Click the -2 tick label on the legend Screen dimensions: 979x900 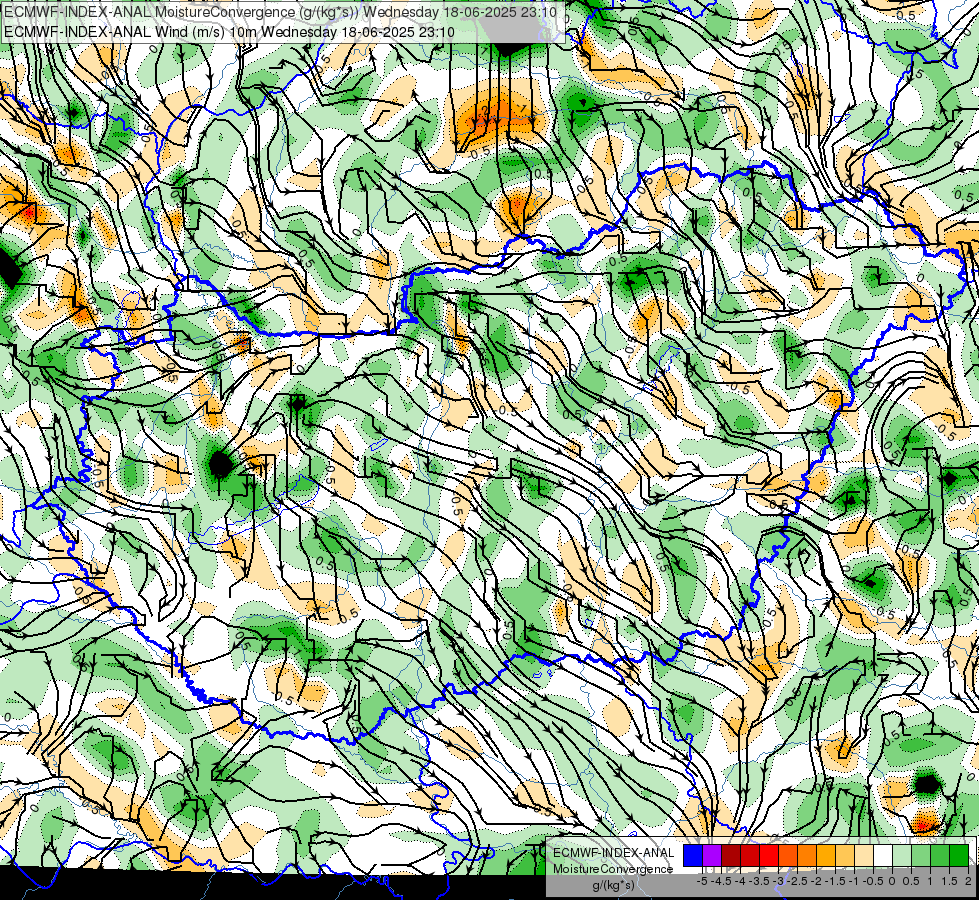(x=817, y=881)
